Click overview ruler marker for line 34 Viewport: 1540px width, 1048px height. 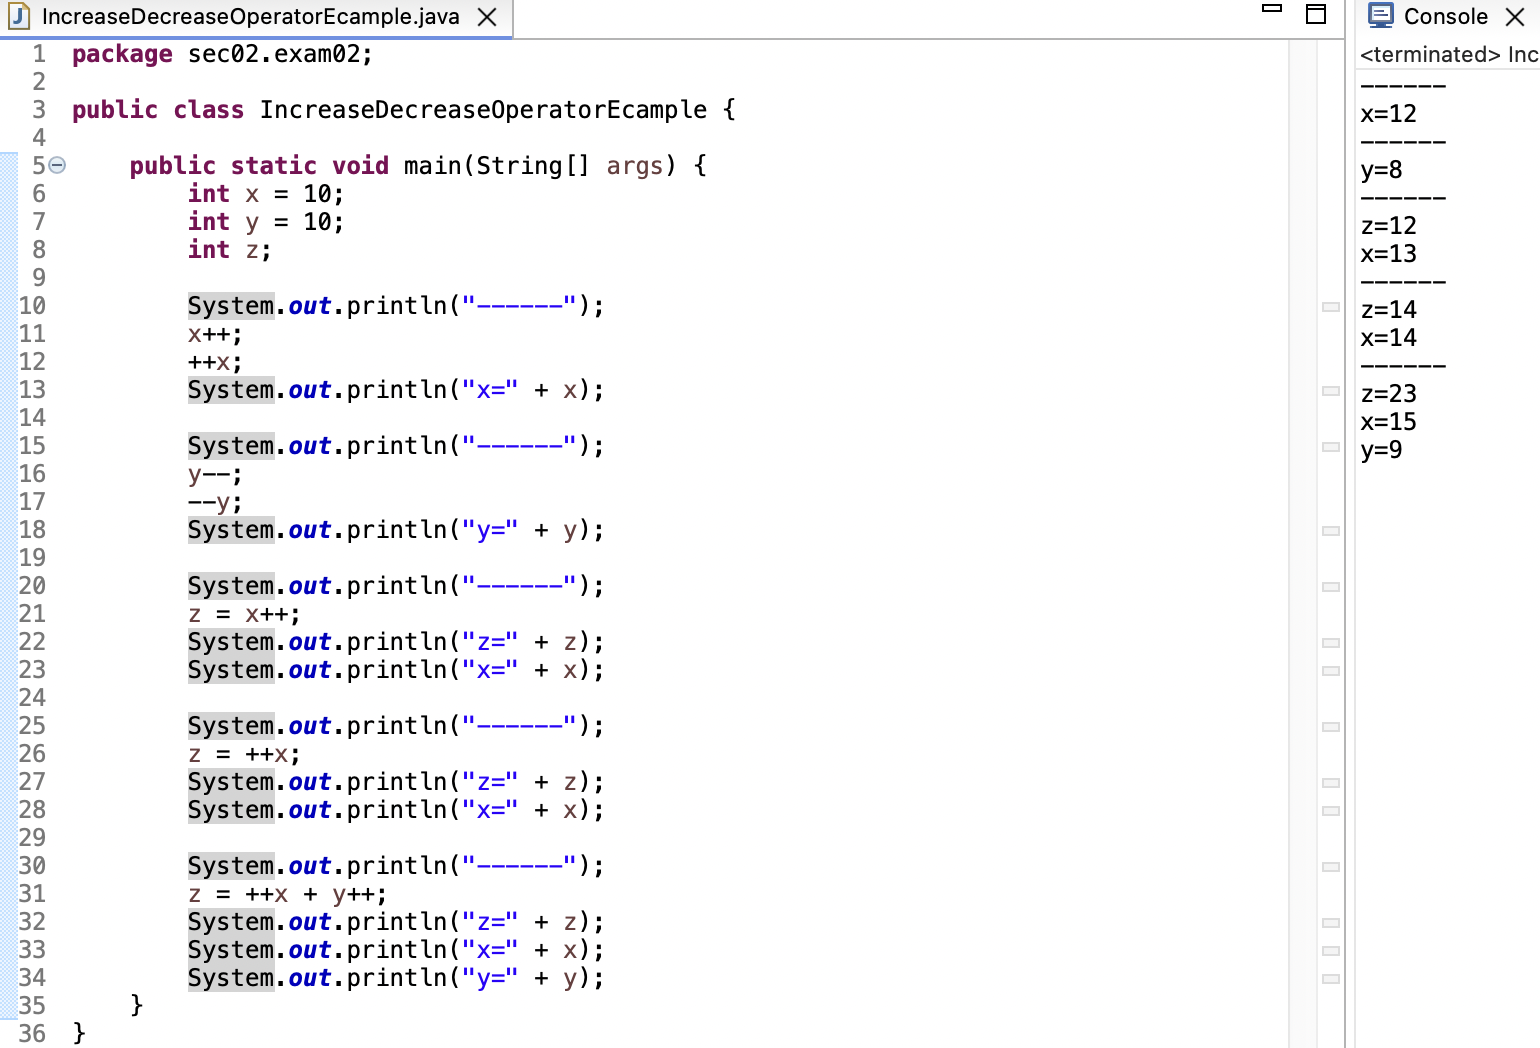(1331, 979)
